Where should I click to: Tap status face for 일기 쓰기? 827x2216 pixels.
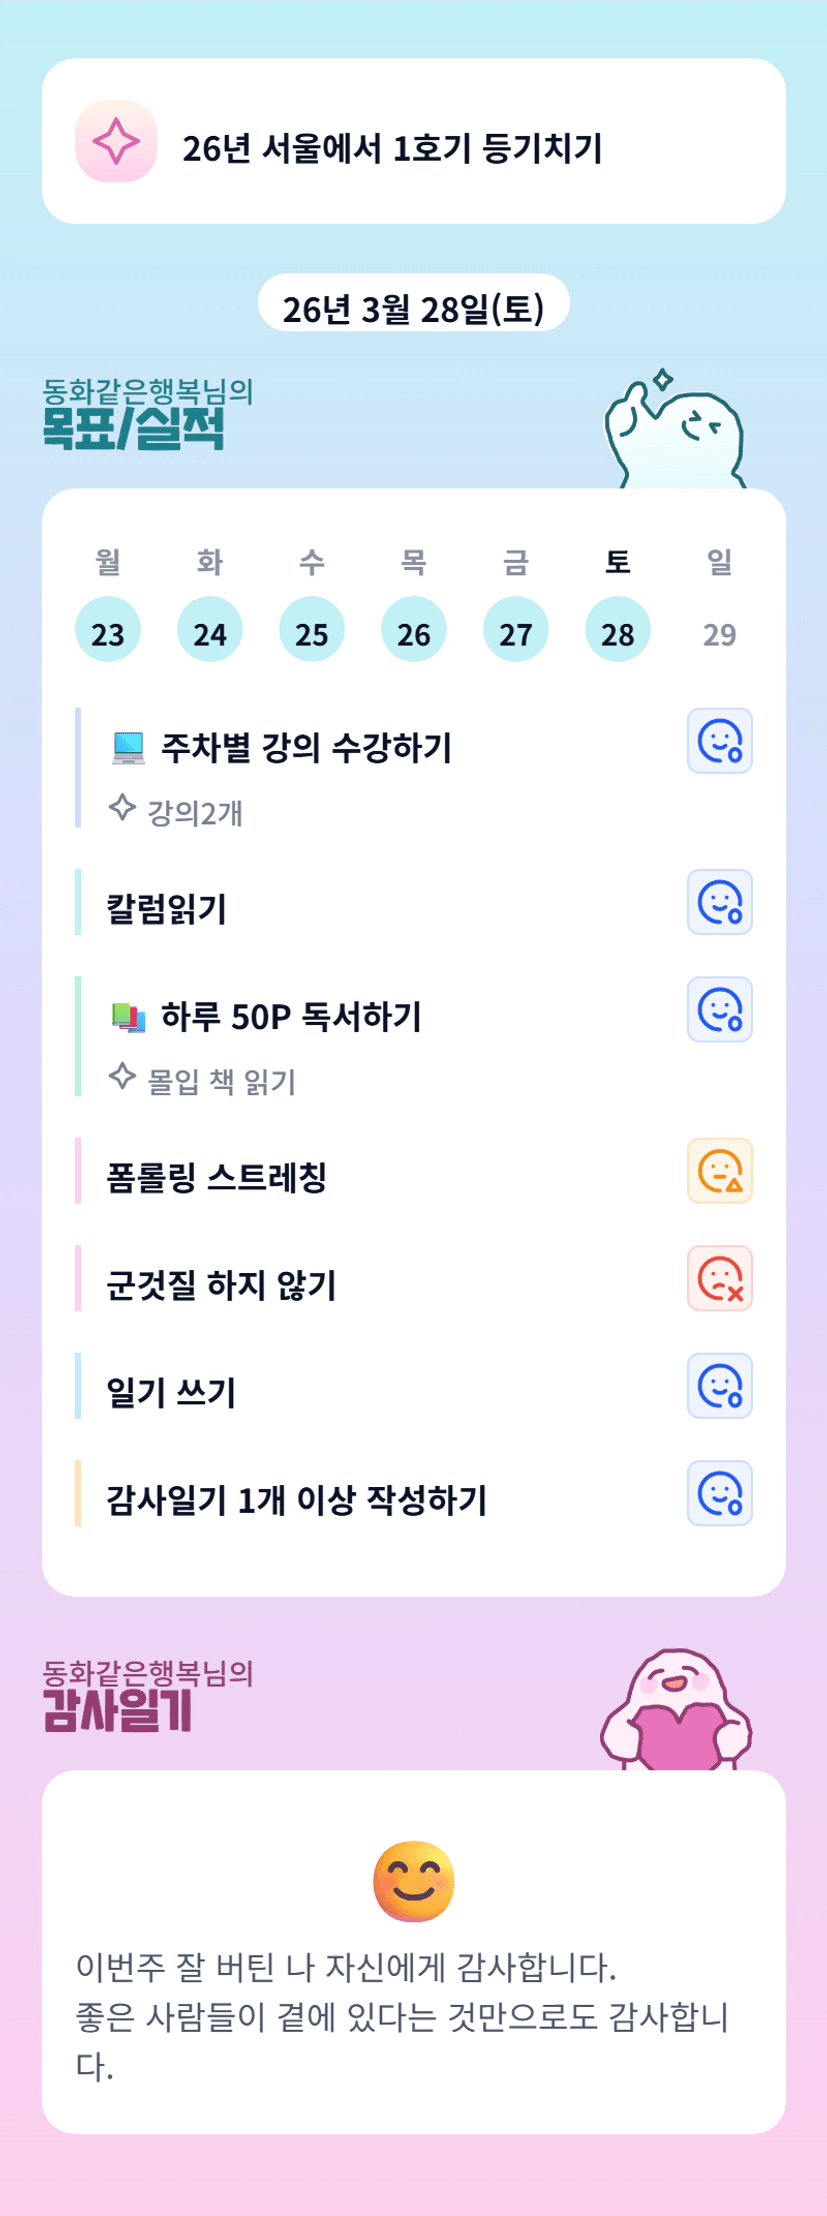click(719, 1386)
